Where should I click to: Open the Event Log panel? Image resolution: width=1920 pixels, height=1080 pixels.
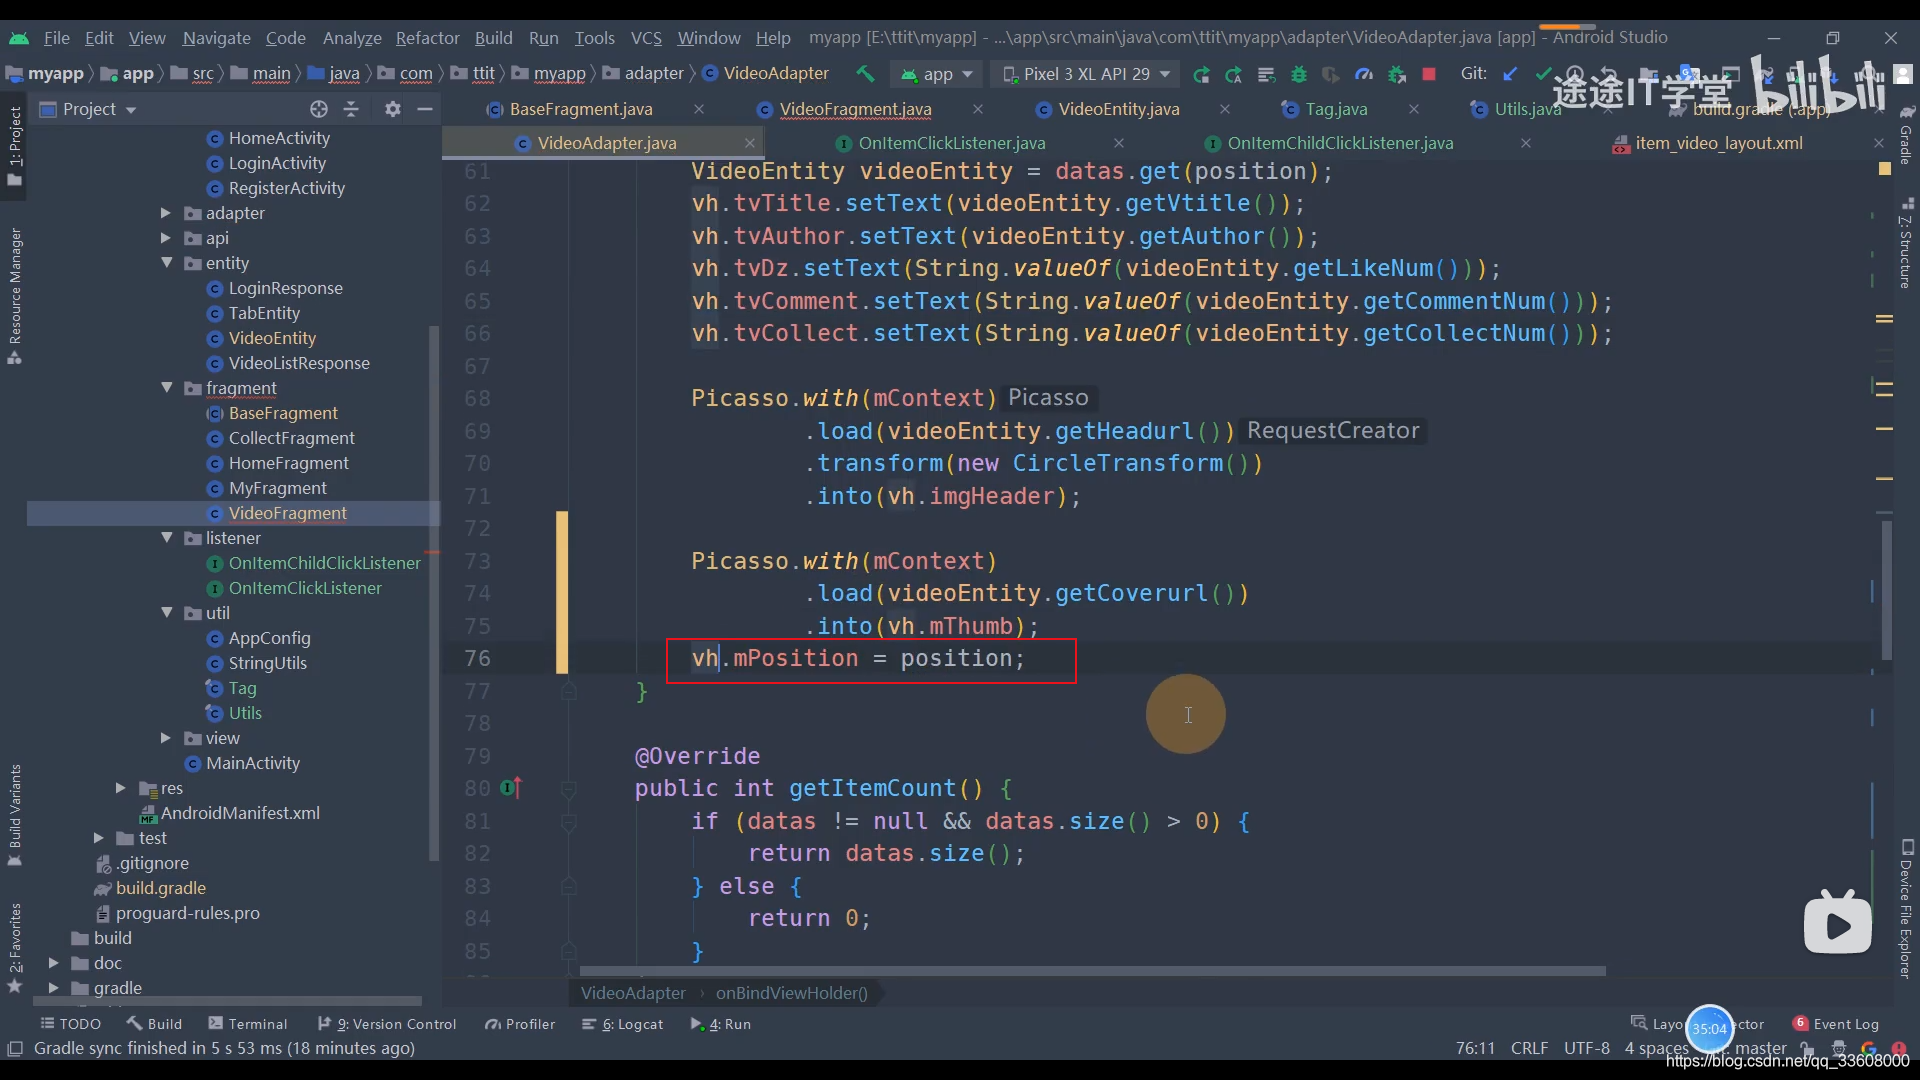[1836, 1024]
